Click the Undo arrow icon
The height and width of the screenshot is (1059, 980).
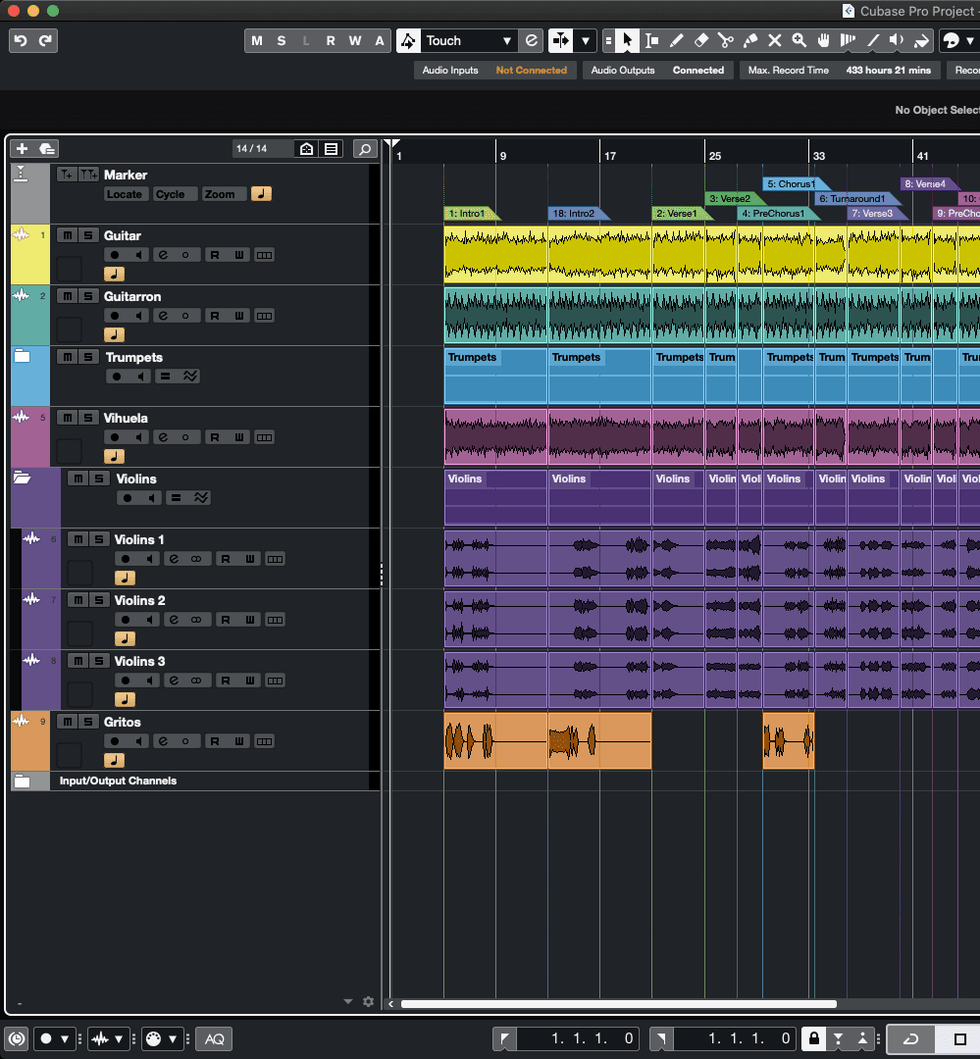click(20, 41)
